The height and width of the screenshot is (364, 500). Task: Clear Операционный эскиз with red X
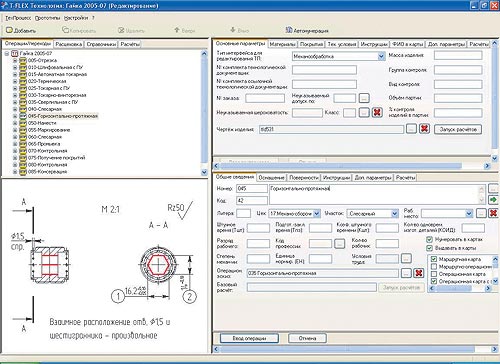419,273
